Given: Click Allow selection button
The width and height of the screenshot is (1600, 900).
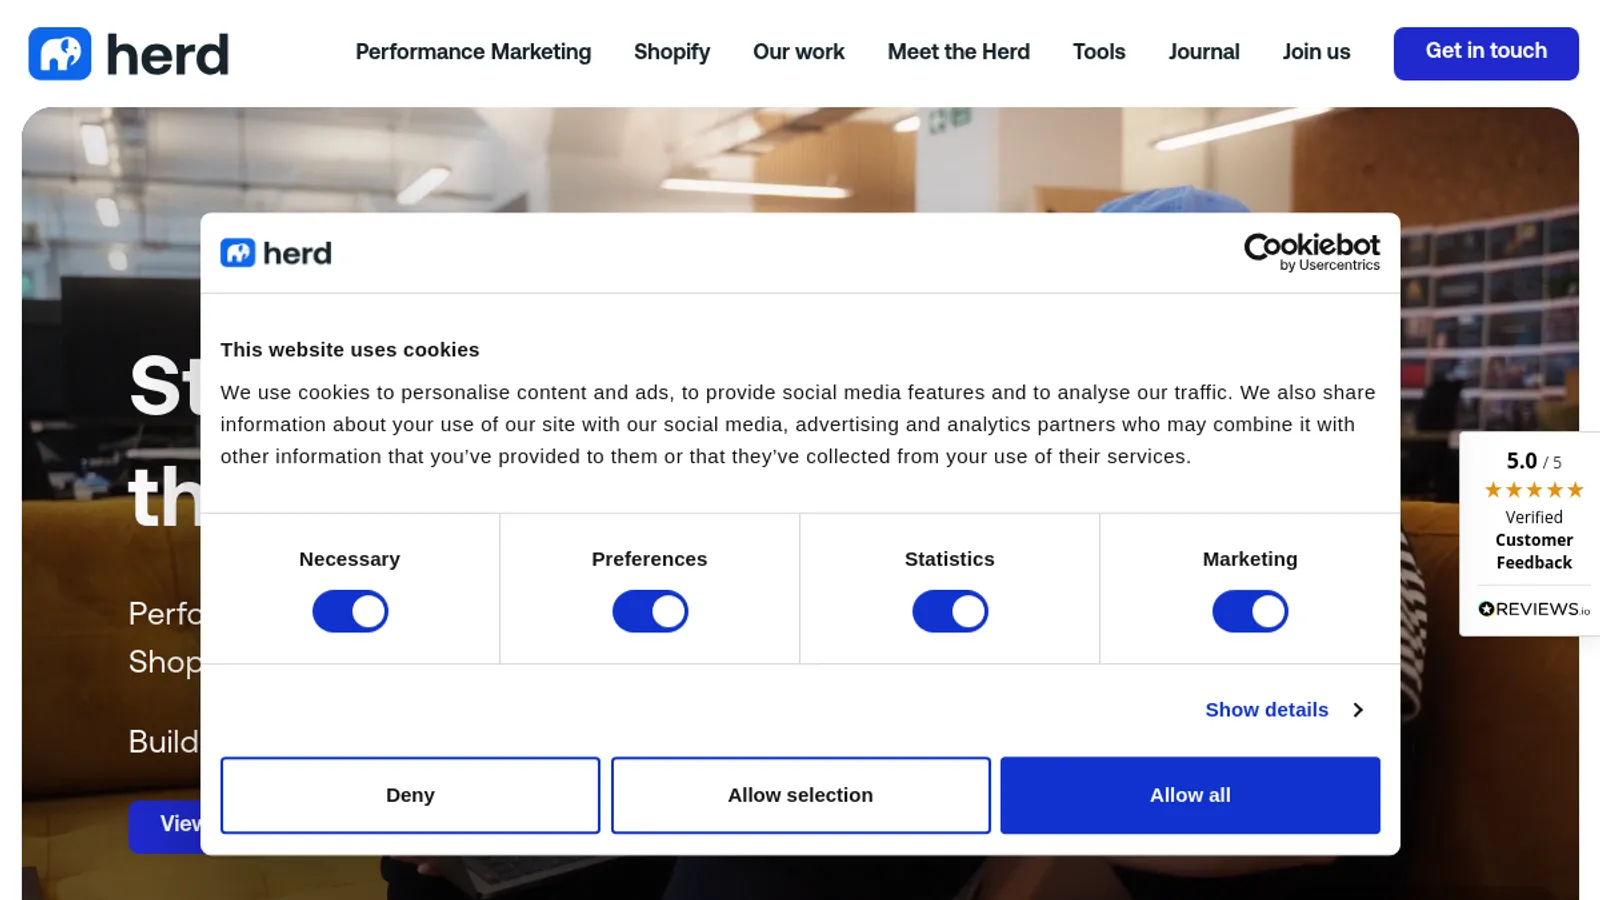Looking at the screenshot, I should click(x=801, y=795).
